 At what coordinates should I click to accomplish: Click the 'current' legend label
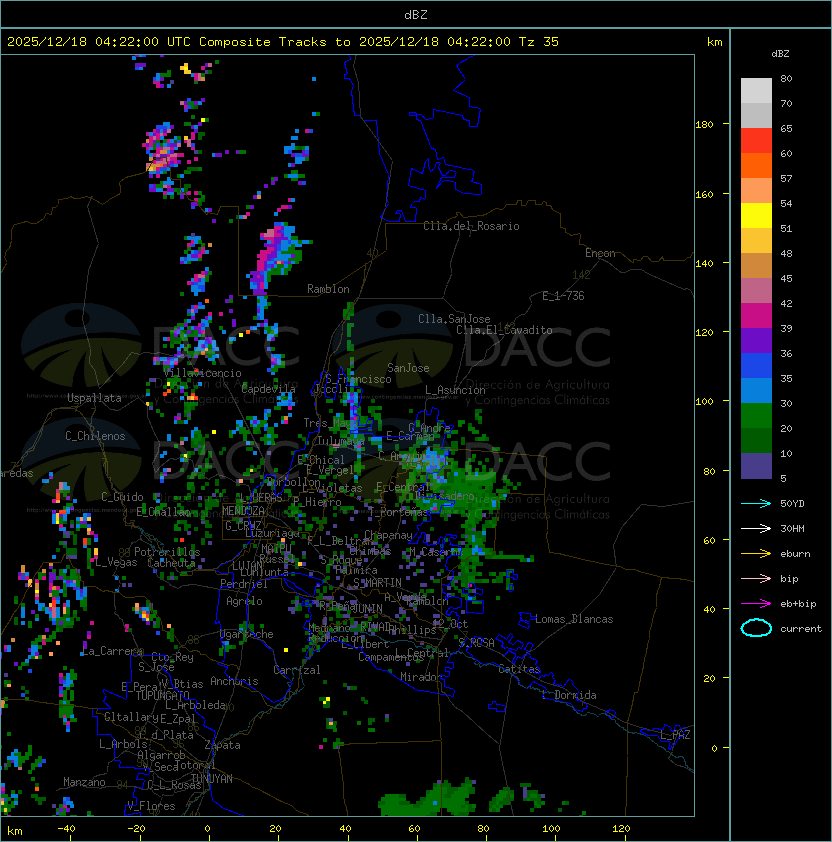point(801,629)
